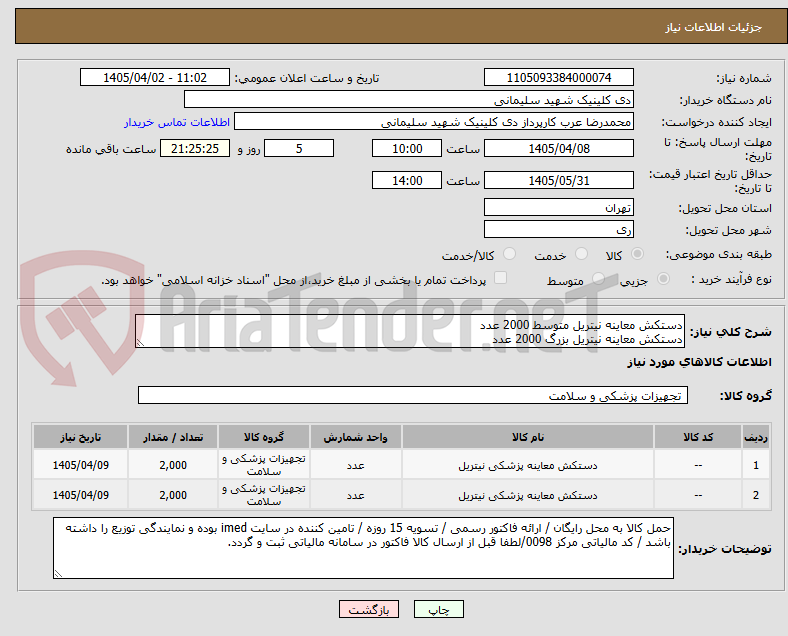Screen dimensions: 788x636
Task: Click the توضیحات خریدار label
Action: tap(725, 549)
